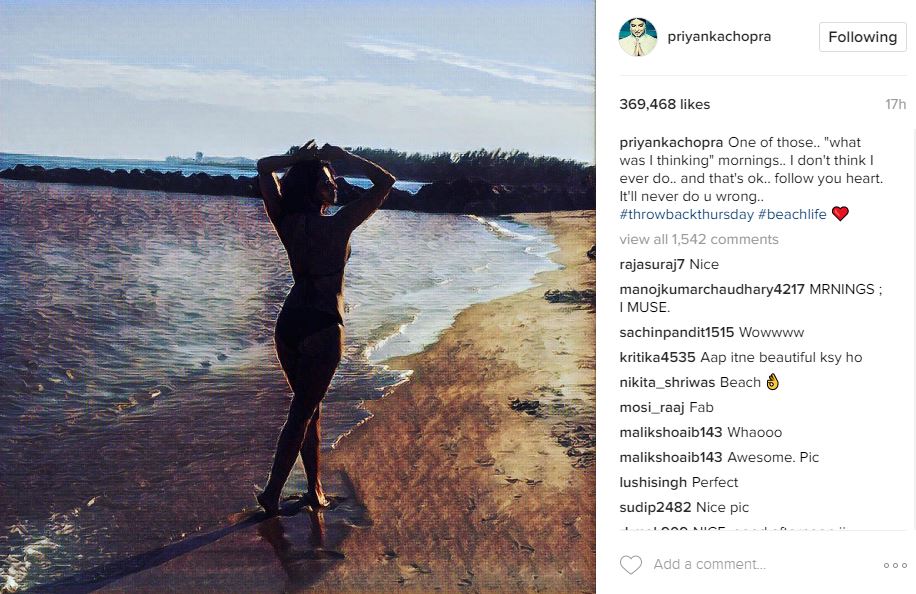
Task: Click the heart like icon beside comment box
Action: pos(630,565)
